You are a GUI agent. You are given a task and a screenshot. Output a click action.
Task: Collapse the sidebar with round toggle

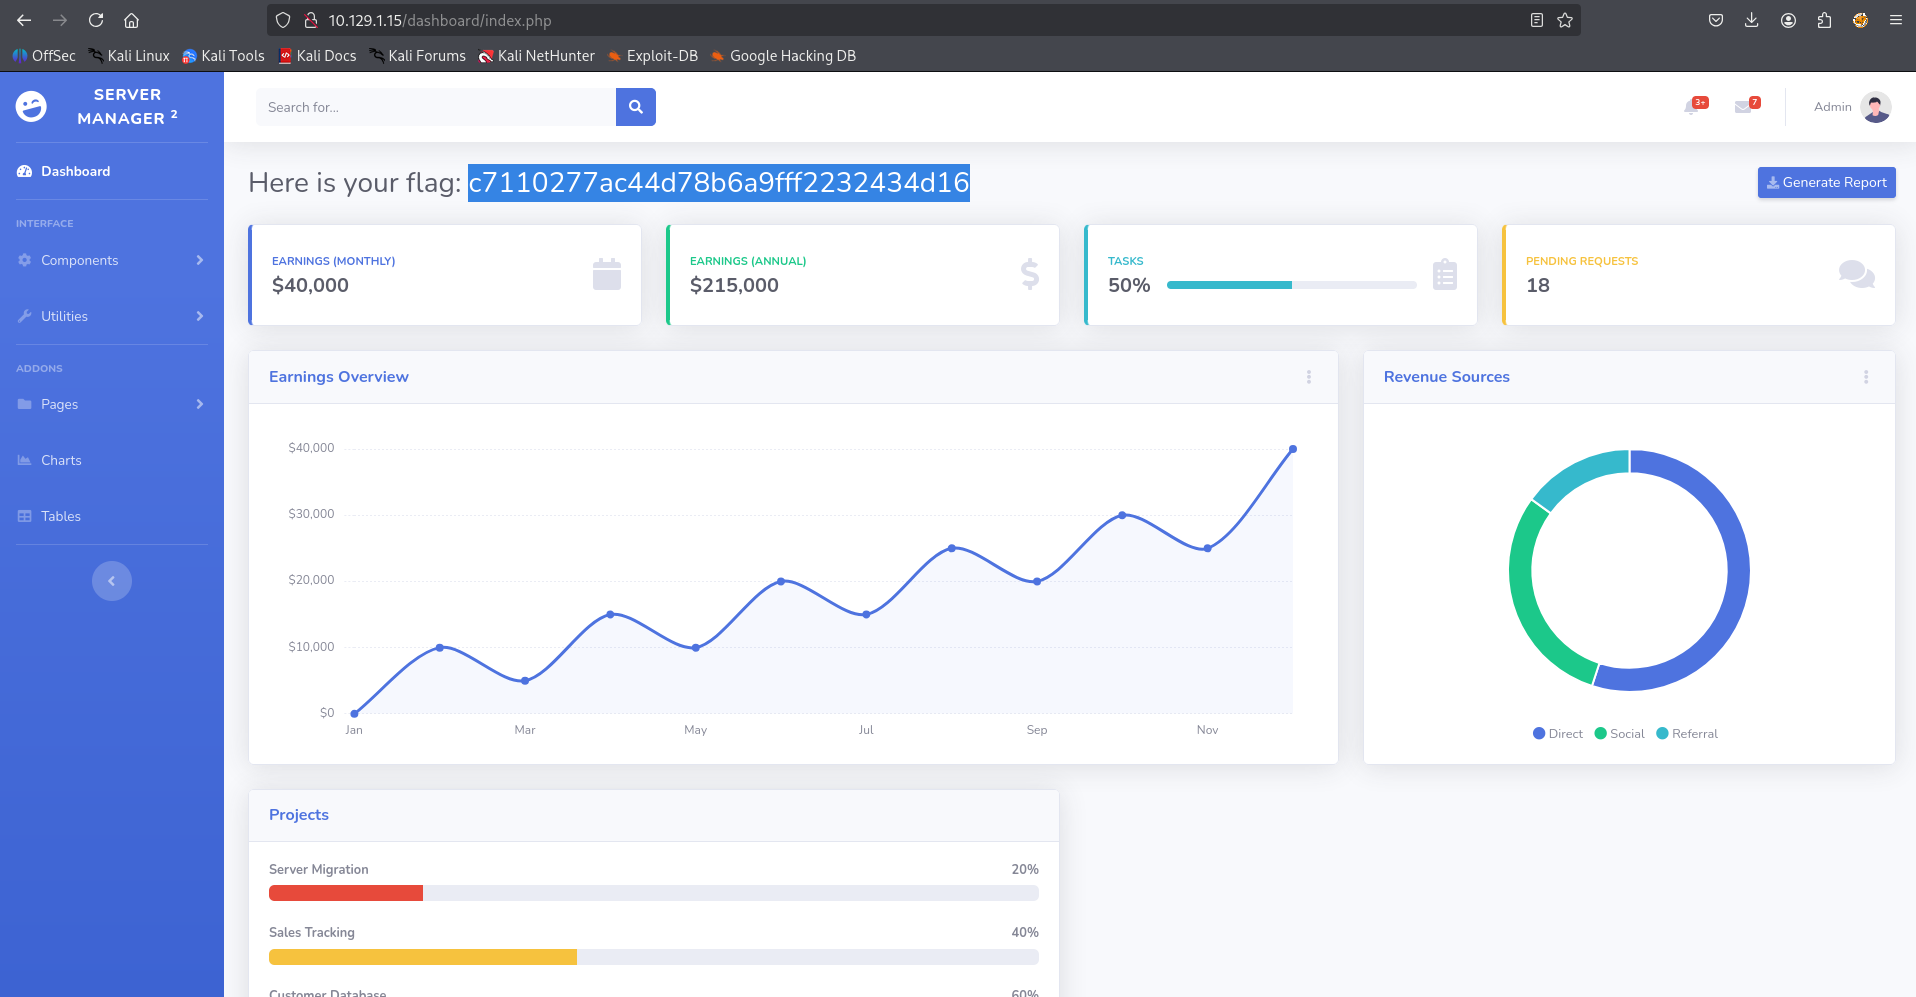click(x=112, y=581)
